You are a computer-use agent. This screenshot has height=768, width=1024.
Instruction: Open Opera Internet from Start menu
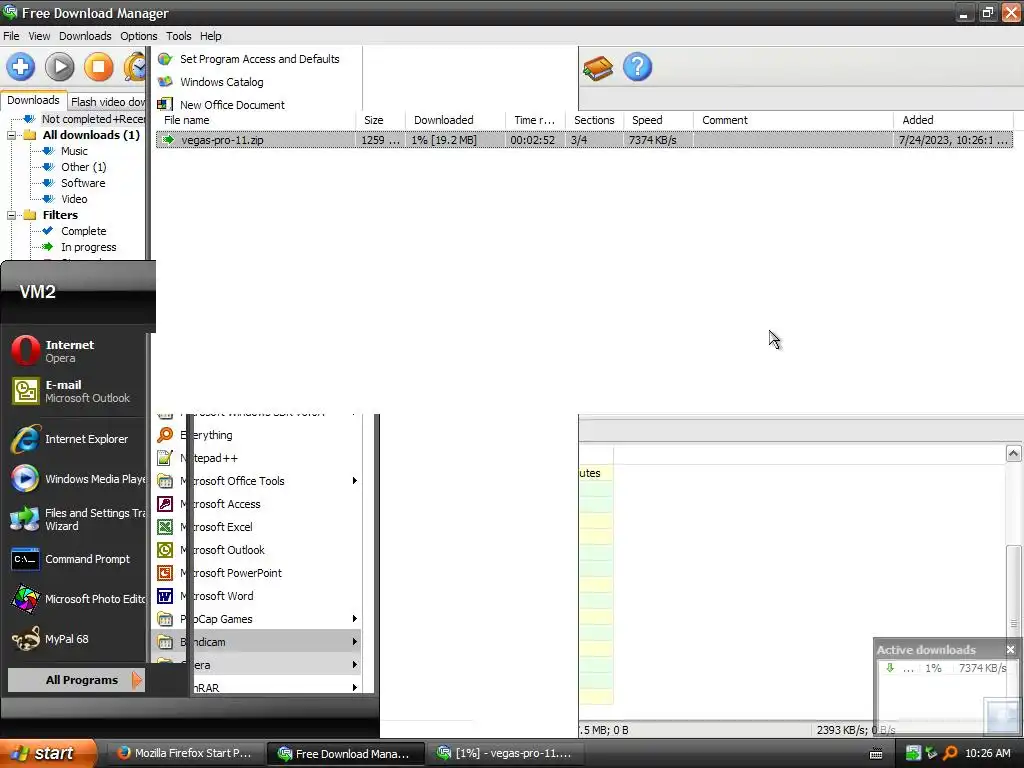pos(75,351)
